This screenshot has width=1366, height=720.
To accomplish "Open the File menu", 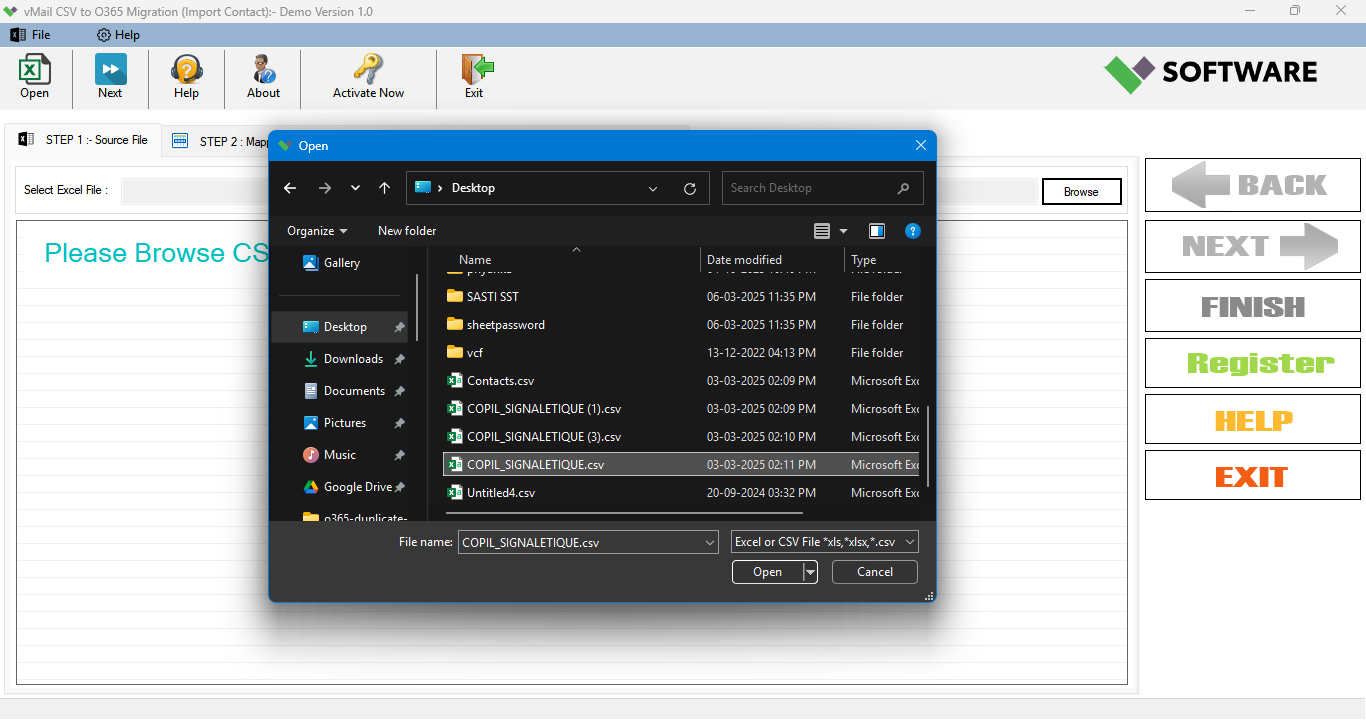I will (x=30, y=35).
